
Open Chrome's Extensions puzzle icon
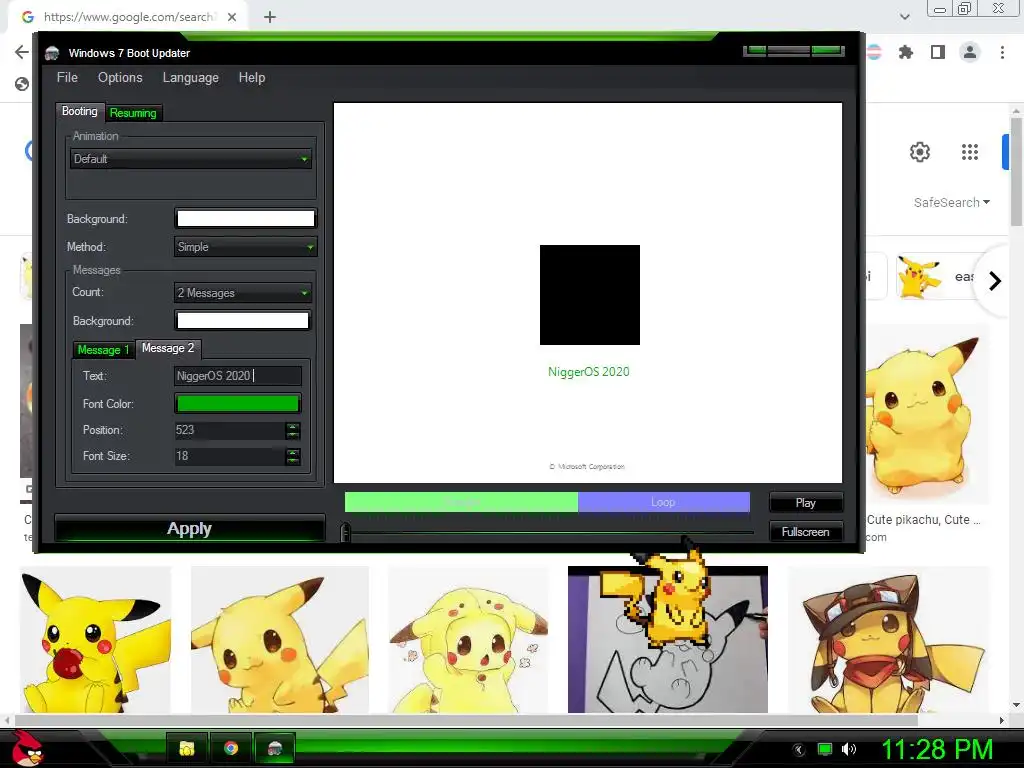(x=906, y=52)
